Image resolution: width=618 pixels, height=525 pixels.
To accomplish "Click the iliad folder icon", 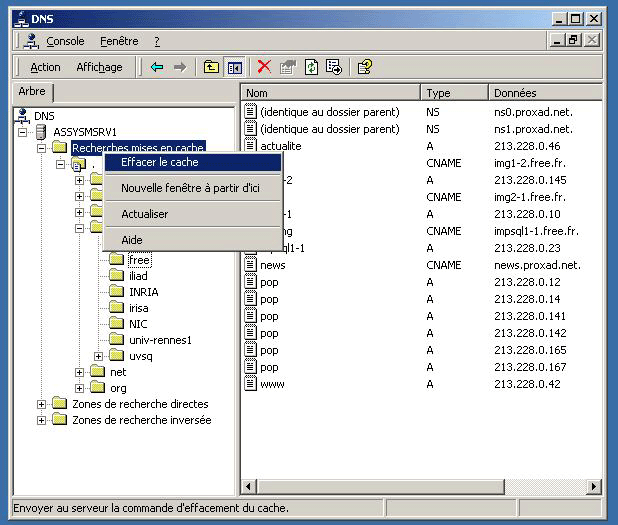I will tap(116, 275).
